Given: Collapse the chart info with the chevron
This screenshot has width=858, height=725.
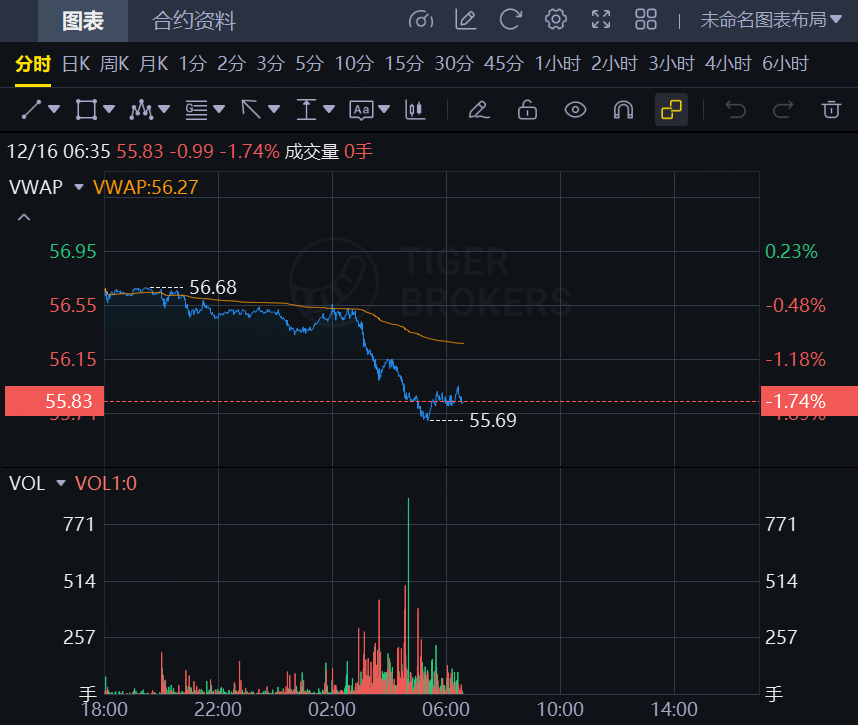Looking at the screenshot, I should click(x=23, y=216).
